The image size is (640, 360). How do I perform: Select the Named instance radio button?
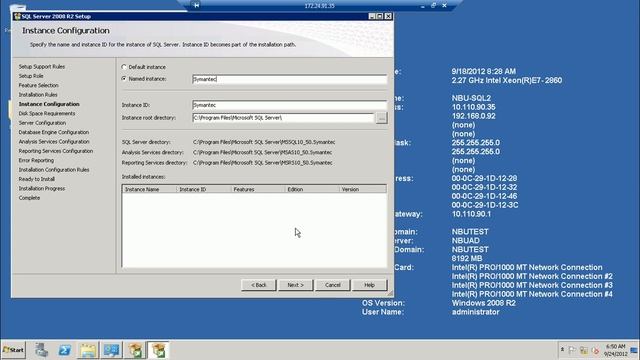124,79
